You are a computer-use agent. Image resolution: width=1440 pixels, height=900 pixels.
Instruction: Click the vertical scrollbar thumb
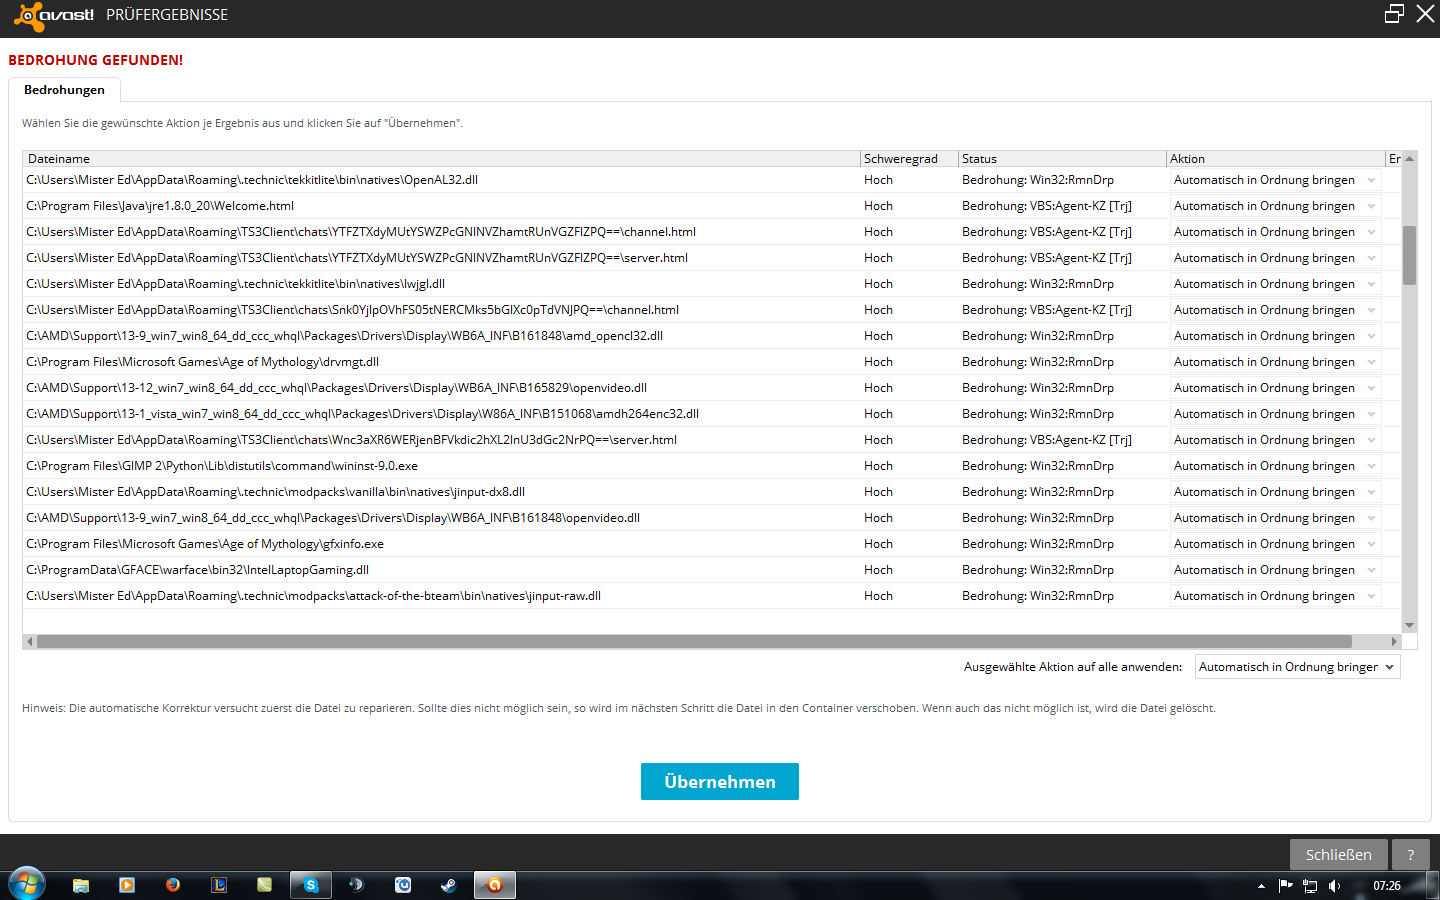(x=1409, y=255)
